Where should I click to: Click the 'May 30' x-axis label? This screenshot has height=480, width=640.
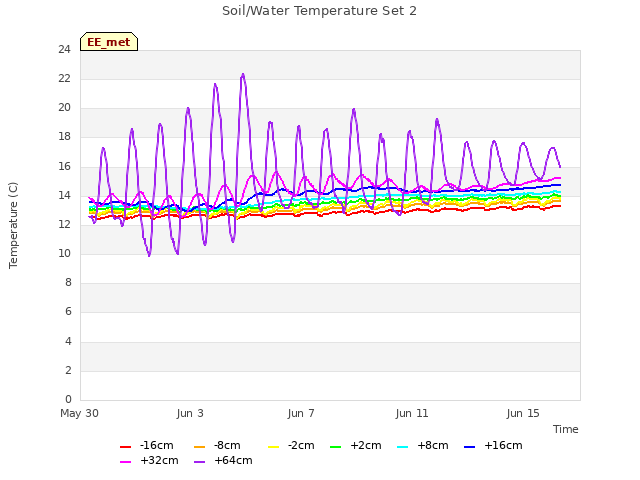click(x=80, y=413)
